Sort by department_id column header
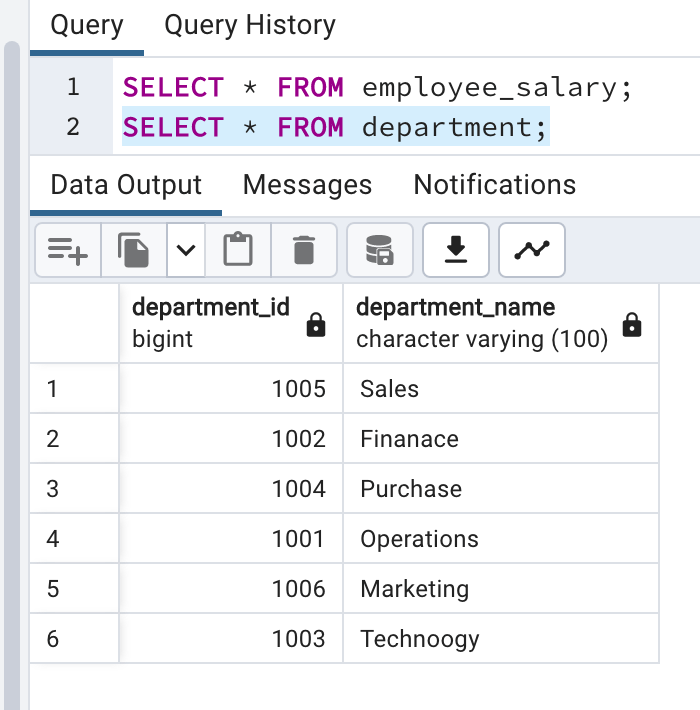This screenshot has width=700, height=710. tap(210, 307)
